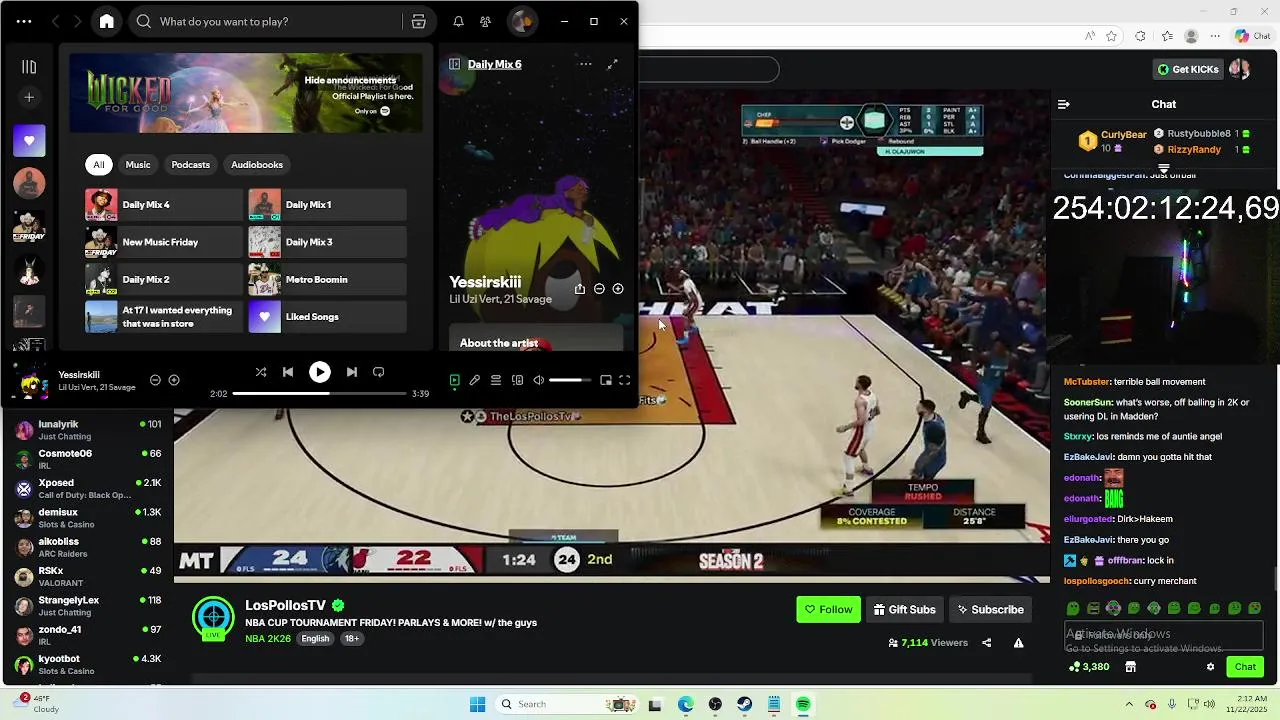Send message with green Chat button
This screenshot has height=720, width=1280.
tap(1245, 667)
